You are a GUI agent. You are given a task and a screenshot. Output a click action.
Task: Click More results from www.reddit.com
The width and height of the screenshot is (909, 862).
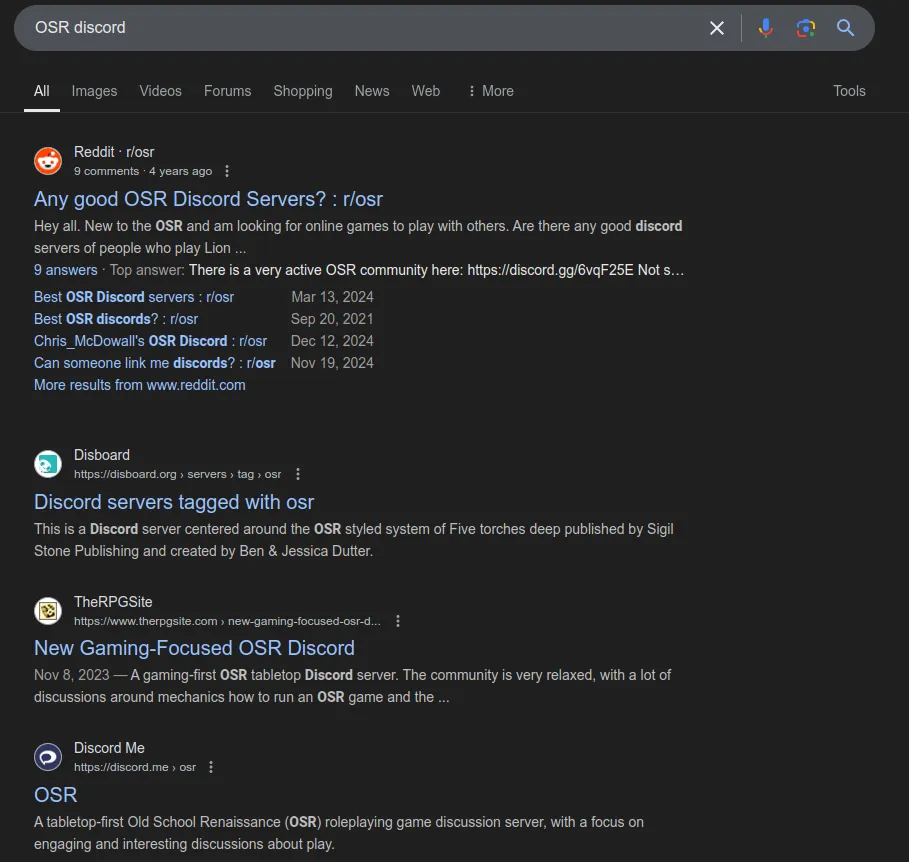[140, 385]
